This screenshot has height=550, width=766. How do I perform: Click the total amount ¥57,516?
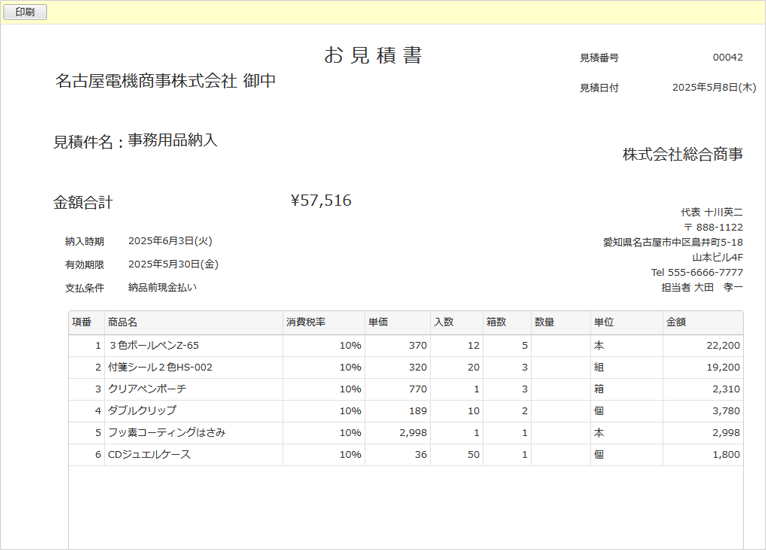[320, 200]
